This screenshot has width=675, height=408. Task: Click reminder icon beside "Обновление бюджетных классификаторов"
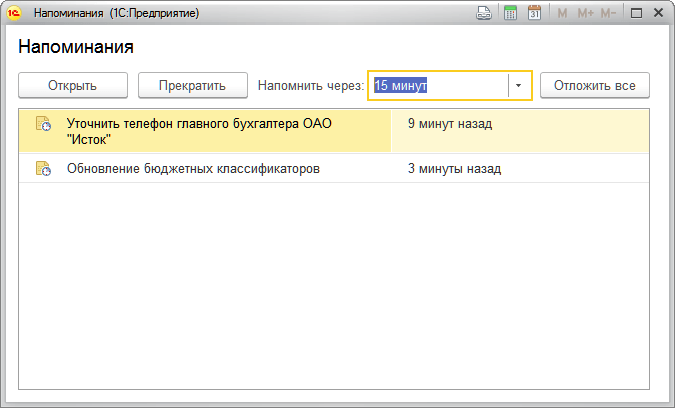click(43, 169)
